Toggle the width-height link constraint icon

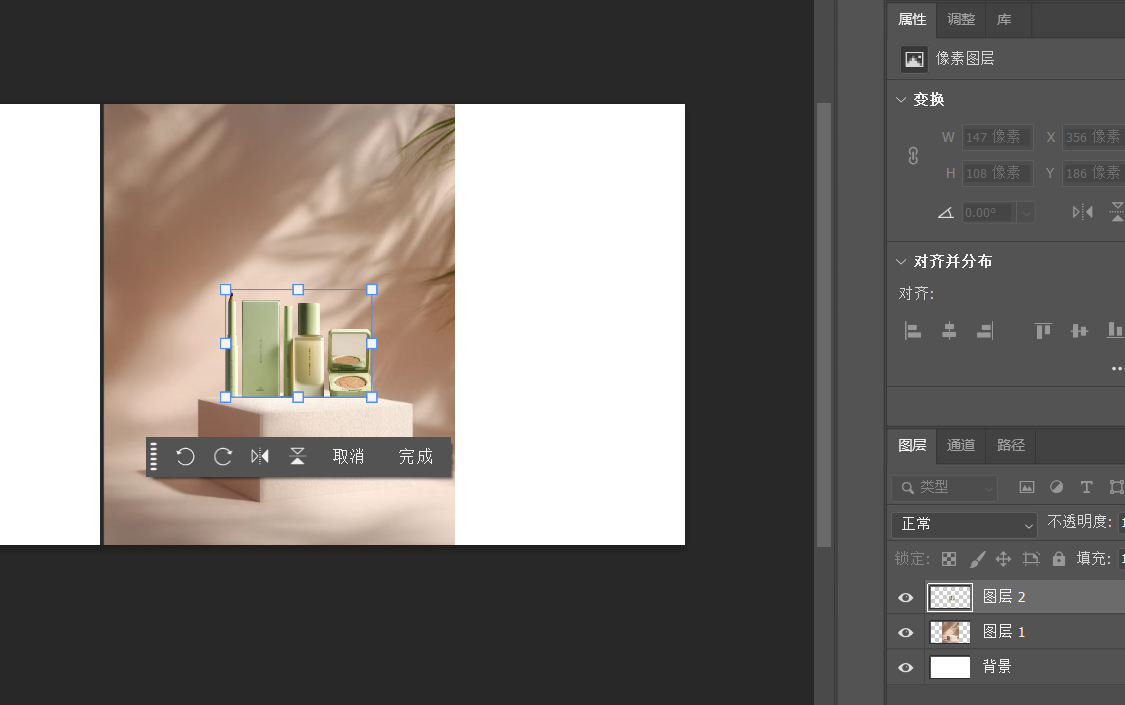pyautogui.click(x=913, y=156)
